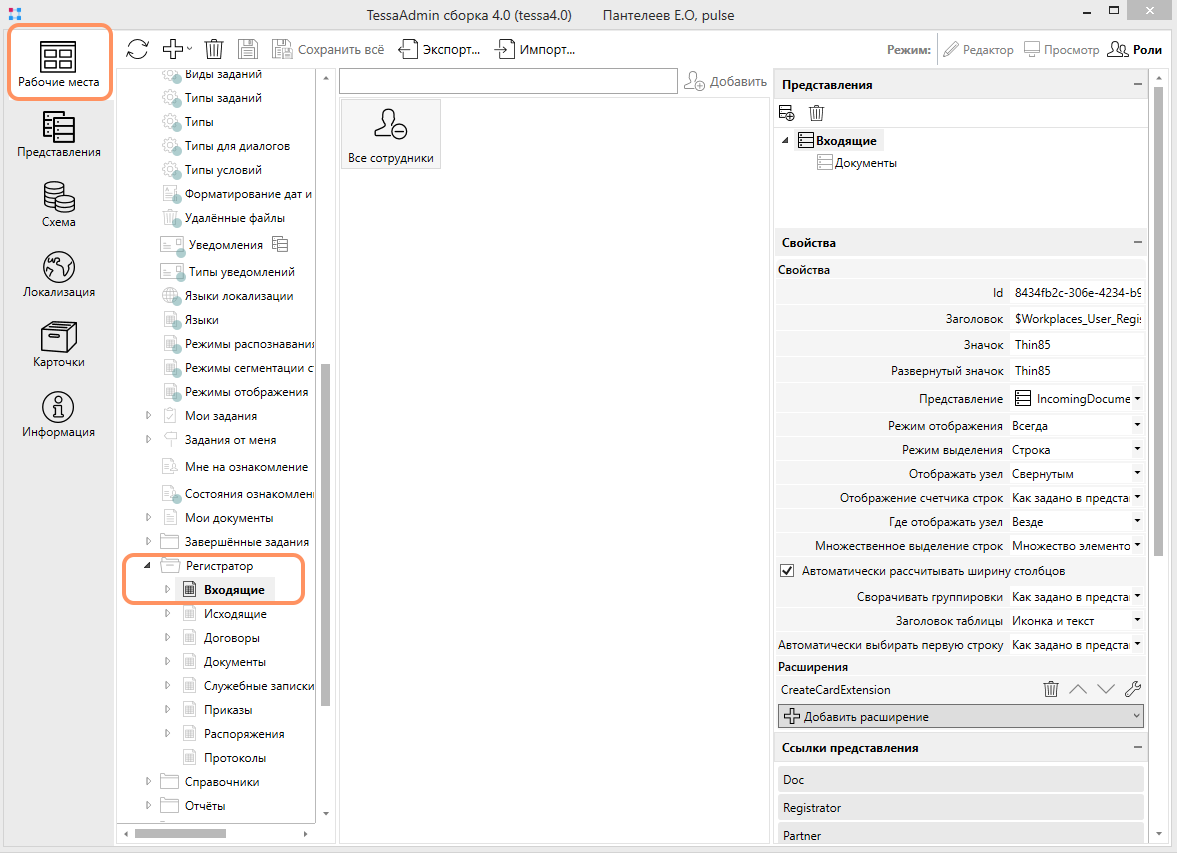
Task: Open the Карточки section in the sidebar
Action: (x=58, y=345)
